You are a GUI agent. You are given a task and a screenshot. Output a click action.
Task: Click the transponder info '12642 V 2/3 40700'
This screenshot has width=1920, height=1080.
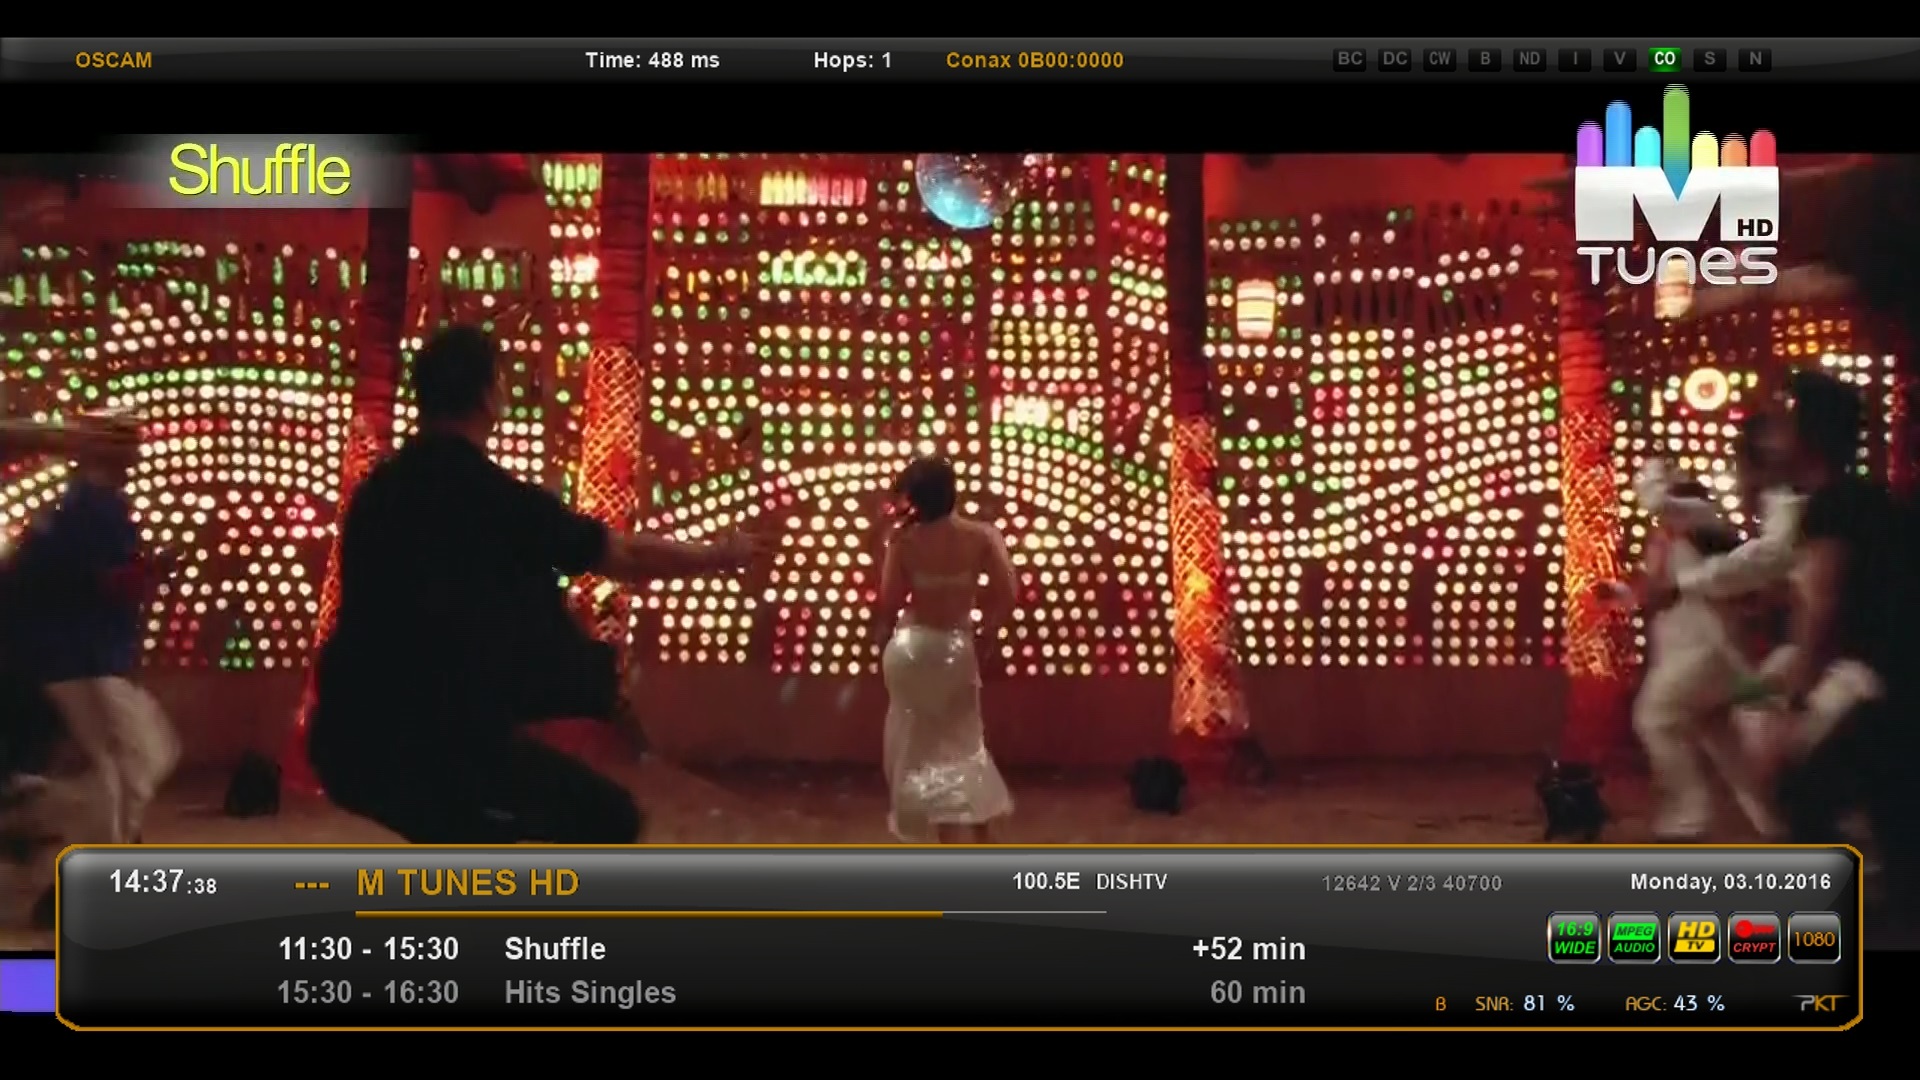[x=1412, y=883]
